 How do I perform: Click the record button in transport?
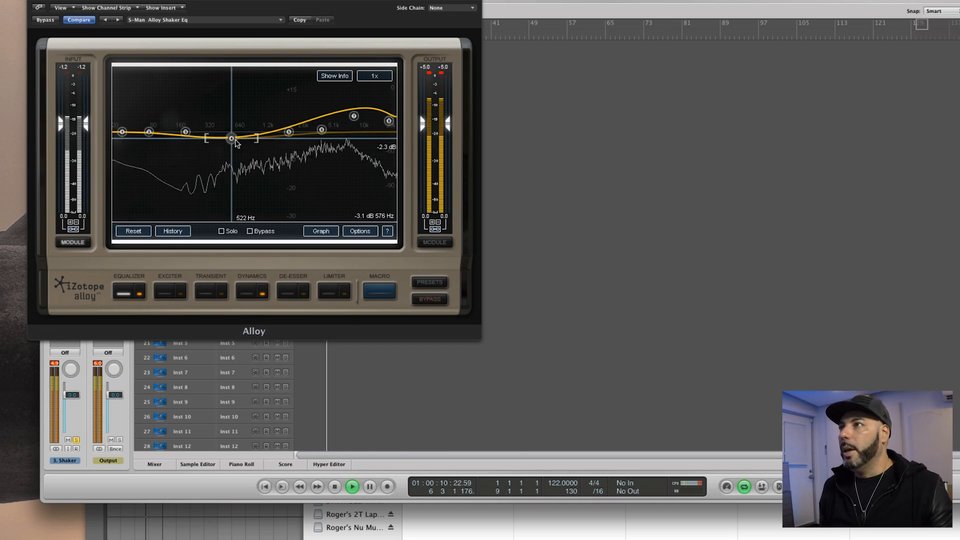(387, 486)
